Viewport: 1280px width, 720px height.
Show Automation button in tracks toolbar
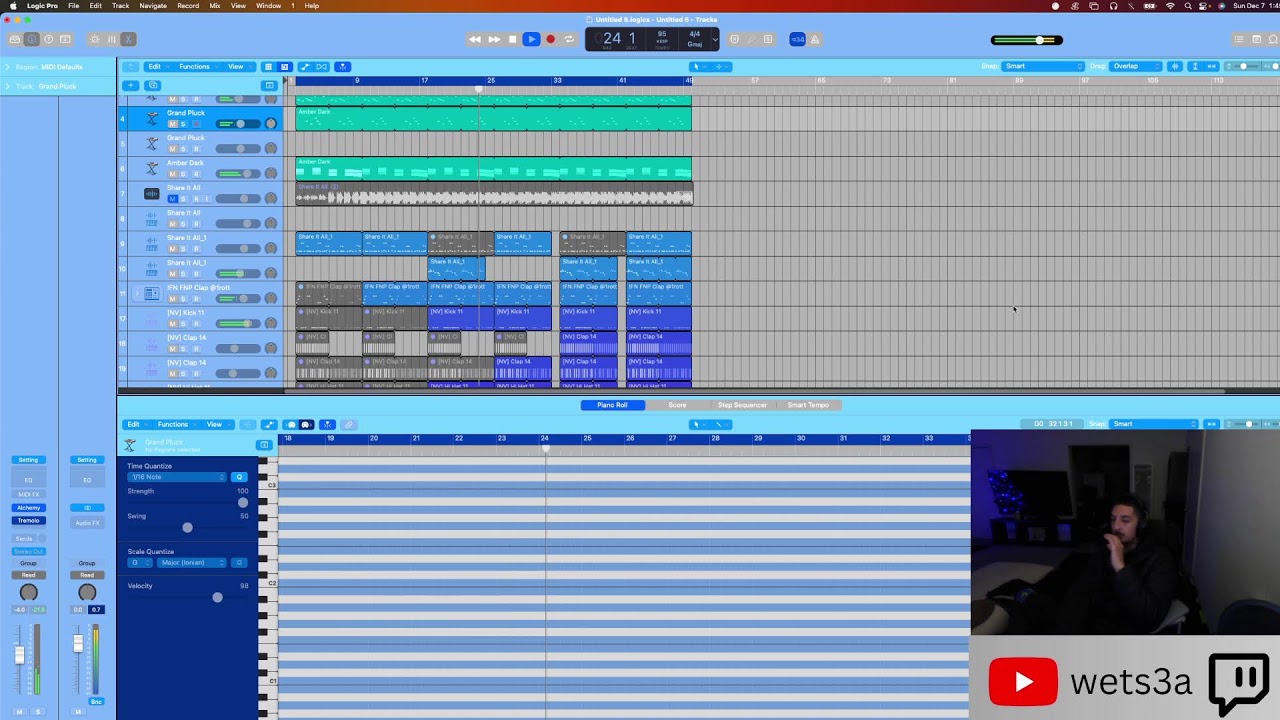click(305, 67)
